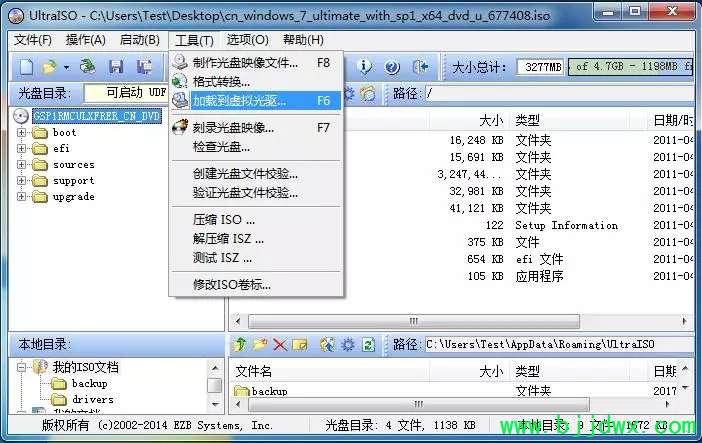
Task: Click the disc capacity bar of 4.7GB
Action: 630,67
